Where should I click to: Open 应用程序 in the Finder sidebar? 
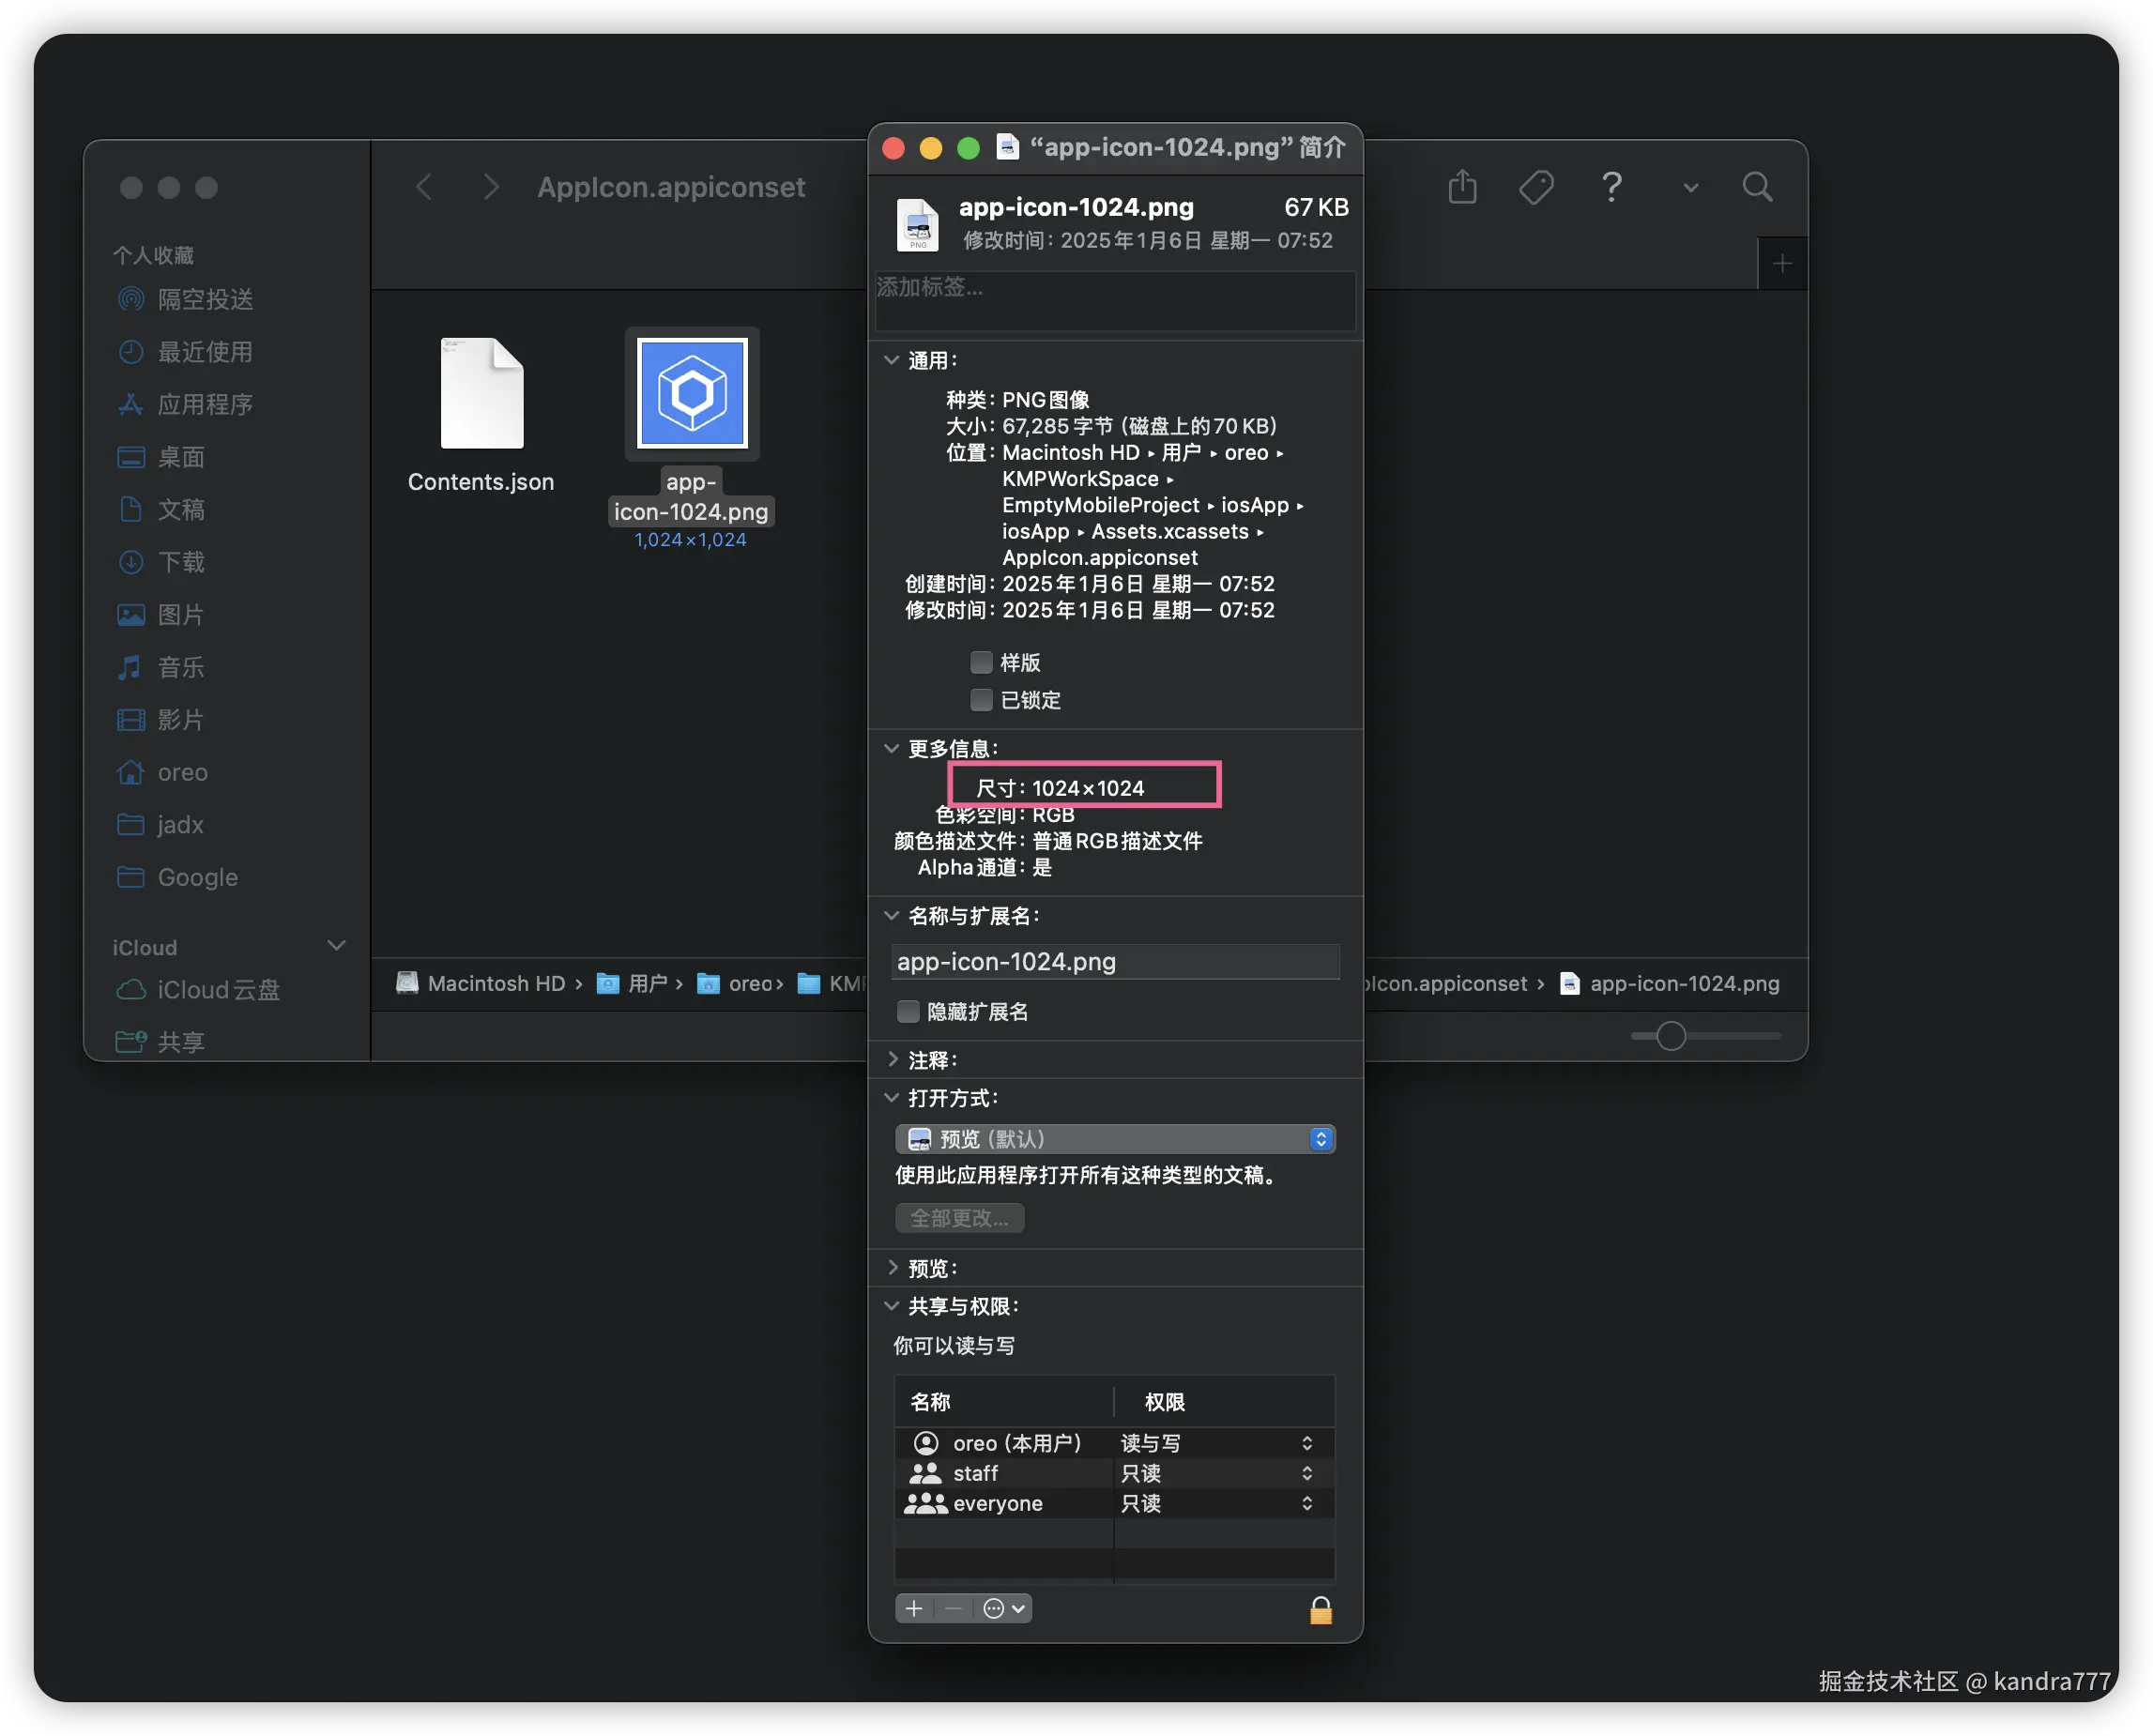204,404
